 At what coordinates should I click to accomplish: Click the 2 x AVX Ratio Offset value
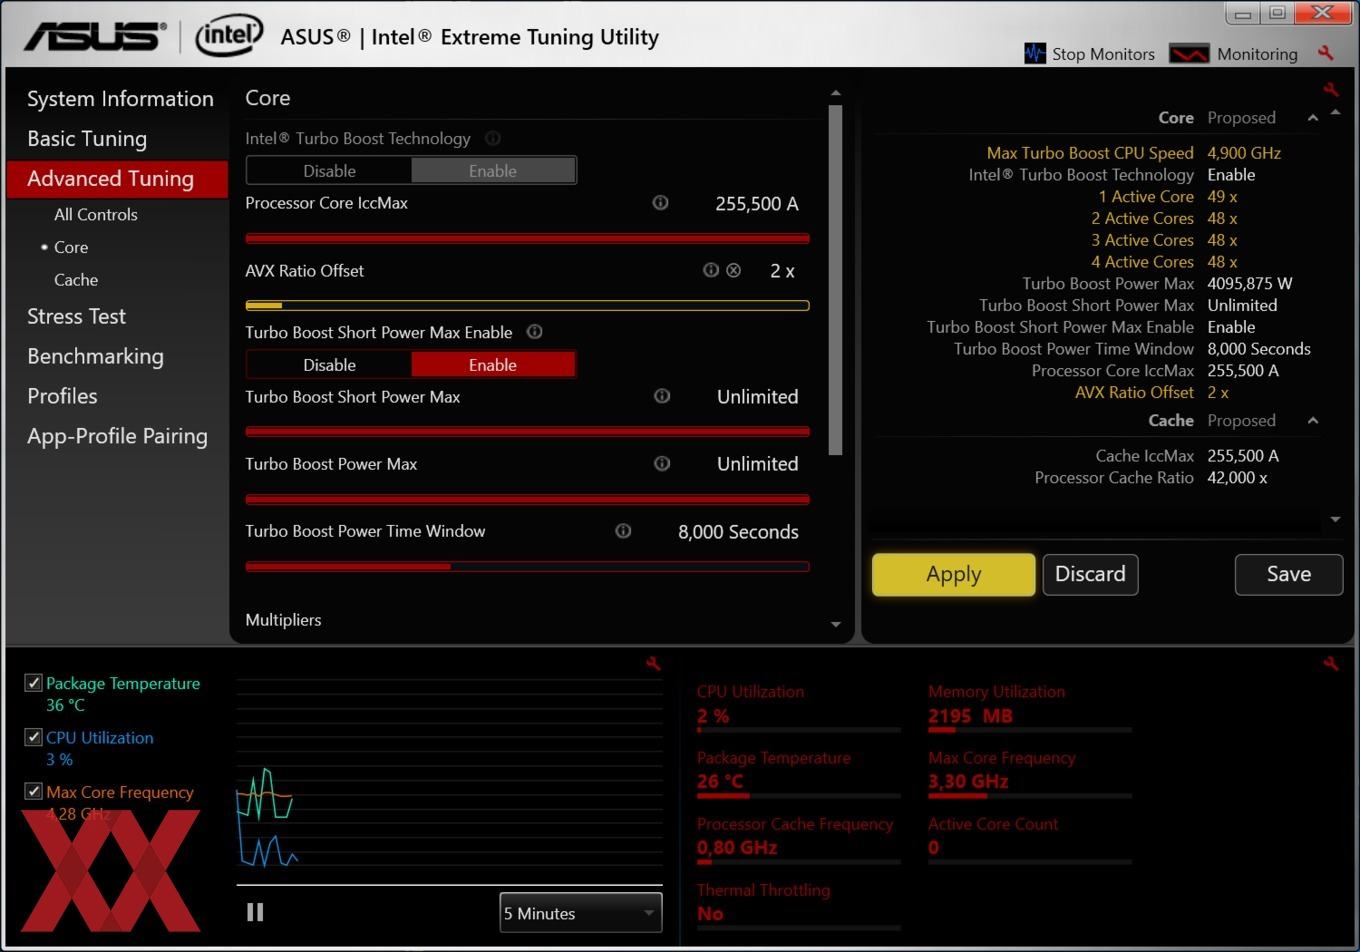pyautogui.click(x=782, y=271)
